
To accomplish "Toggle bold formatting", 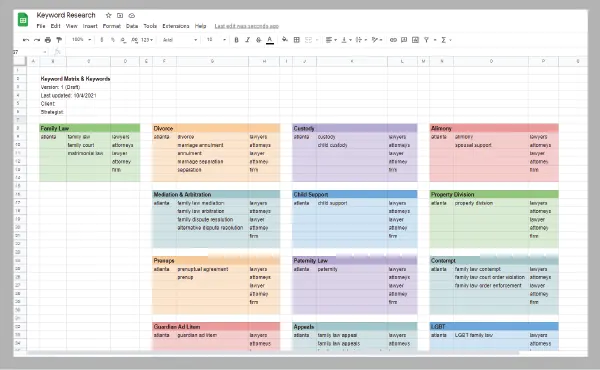I will click(236, 40).
